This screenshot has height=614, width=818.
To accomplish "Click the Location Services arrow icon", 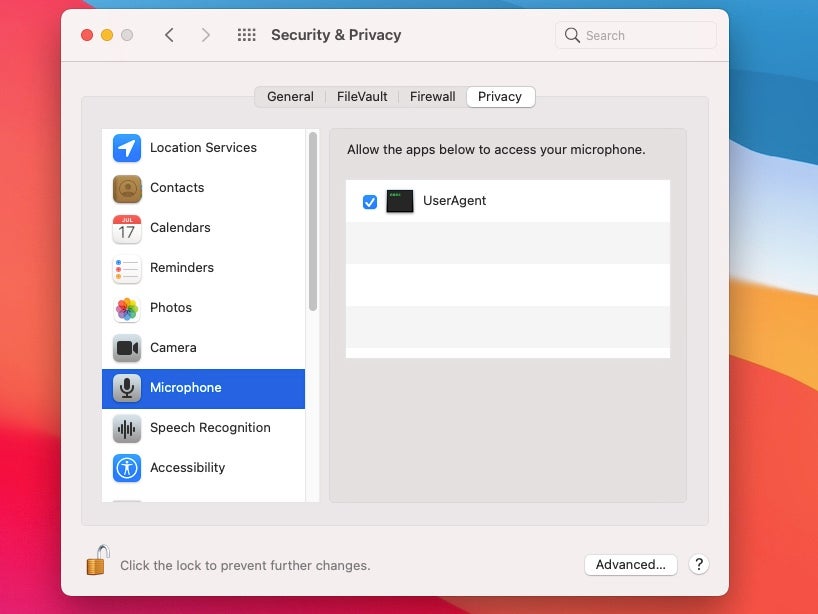I will tap(127, 148).
